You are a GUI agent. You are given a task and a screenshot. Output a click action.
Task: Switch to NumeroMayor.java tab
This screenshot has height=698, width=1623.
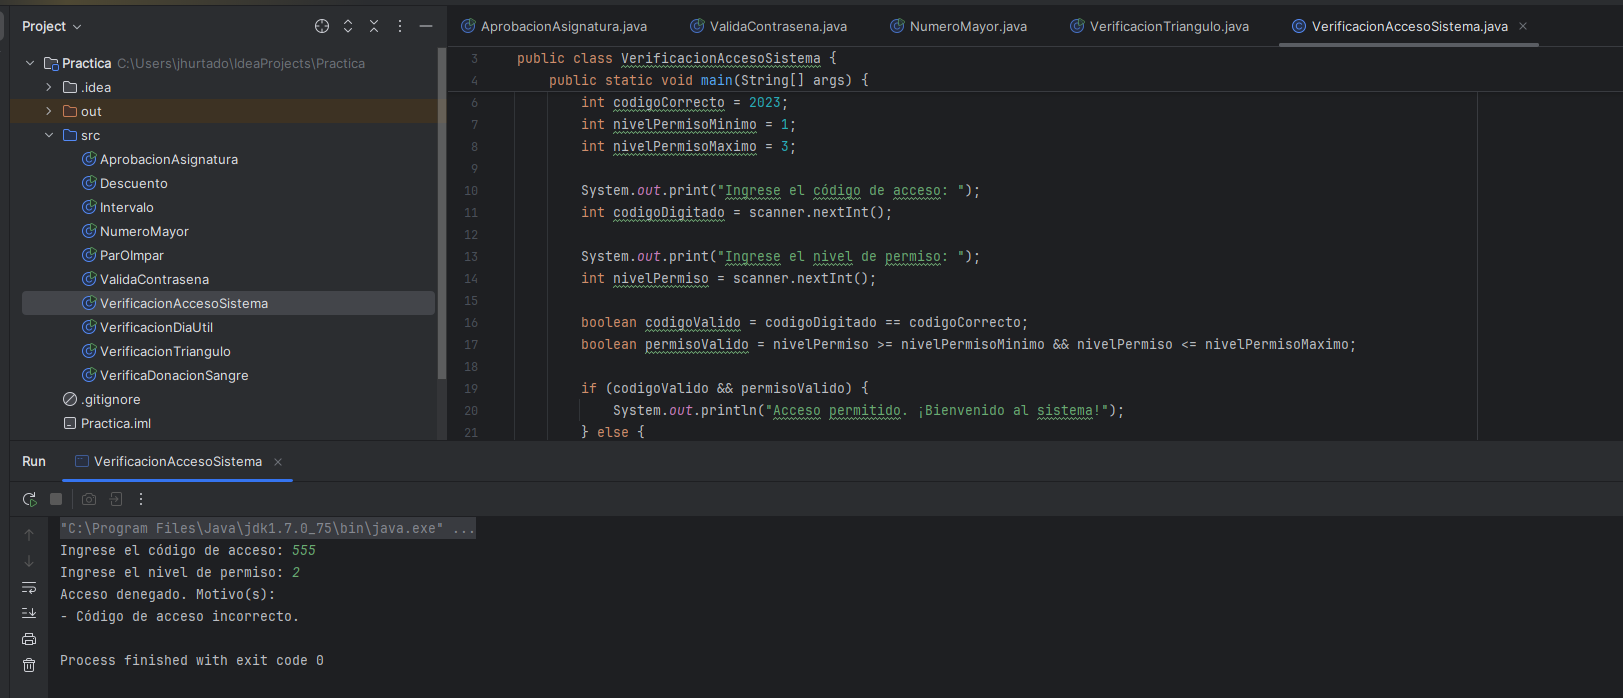tap(959, 26)
